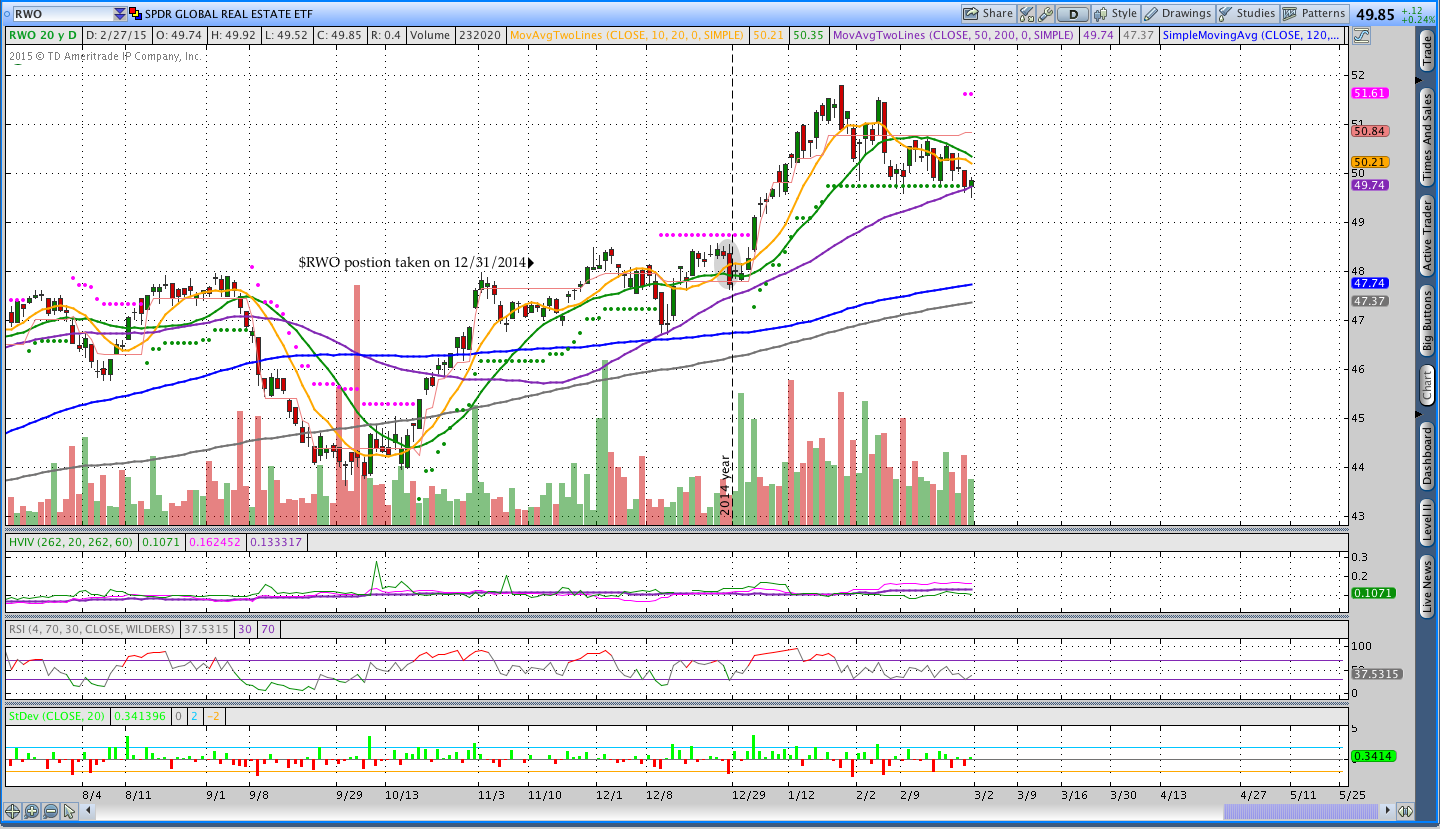
Task: Expand the symbol dropdown arrow beside RWO
Action: pos(120,14)
